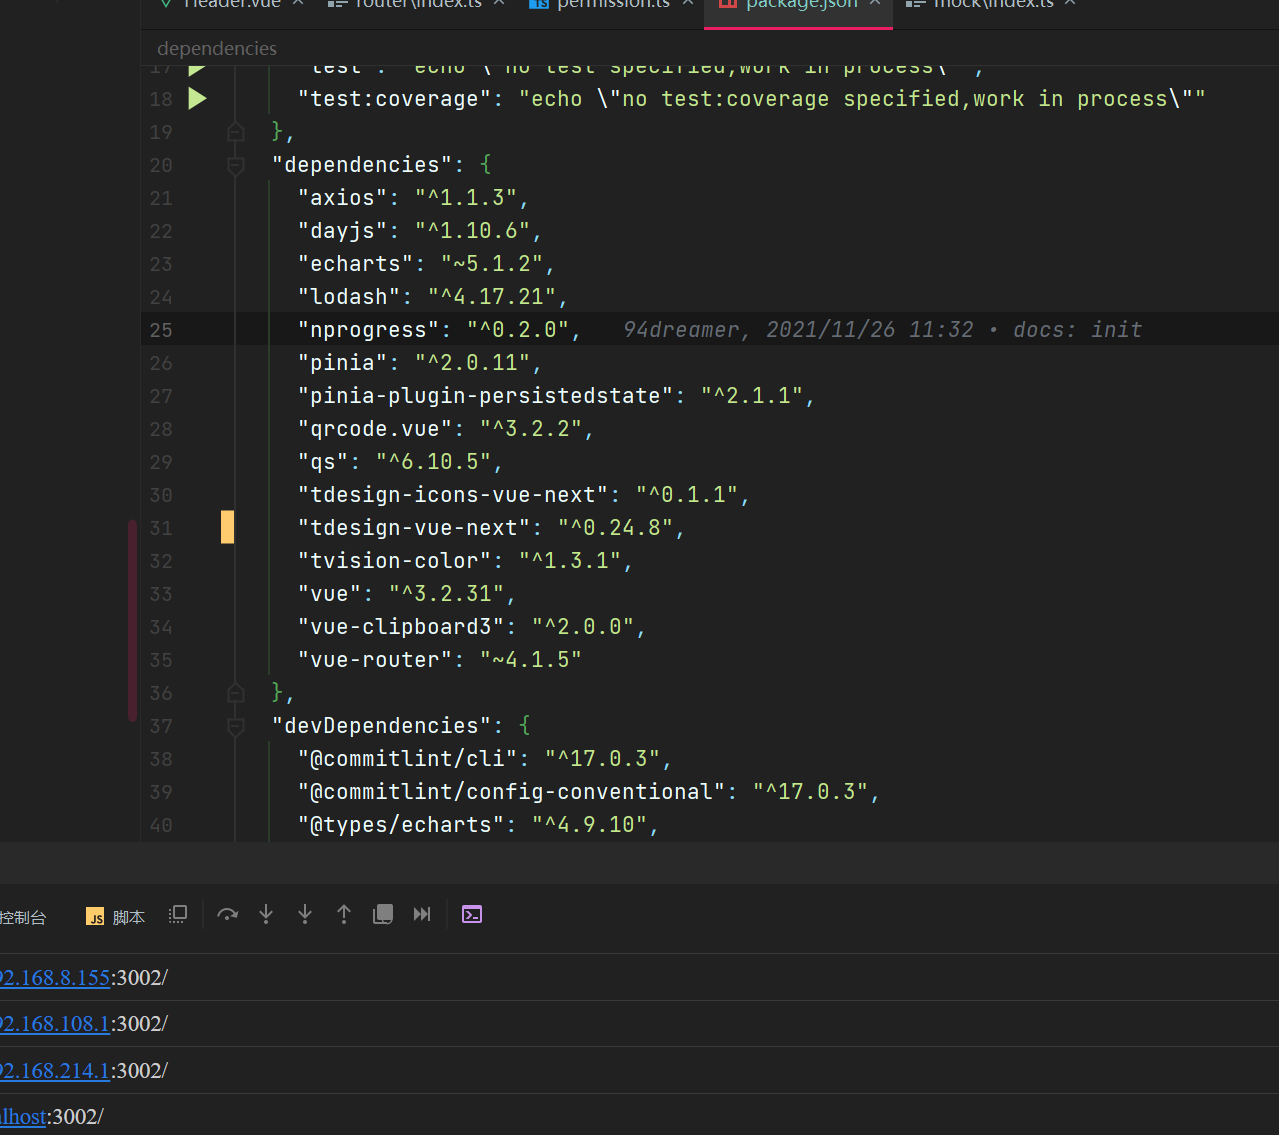
Task: Click the run-to-cursor skip icon
Action: tap(421, 913)
